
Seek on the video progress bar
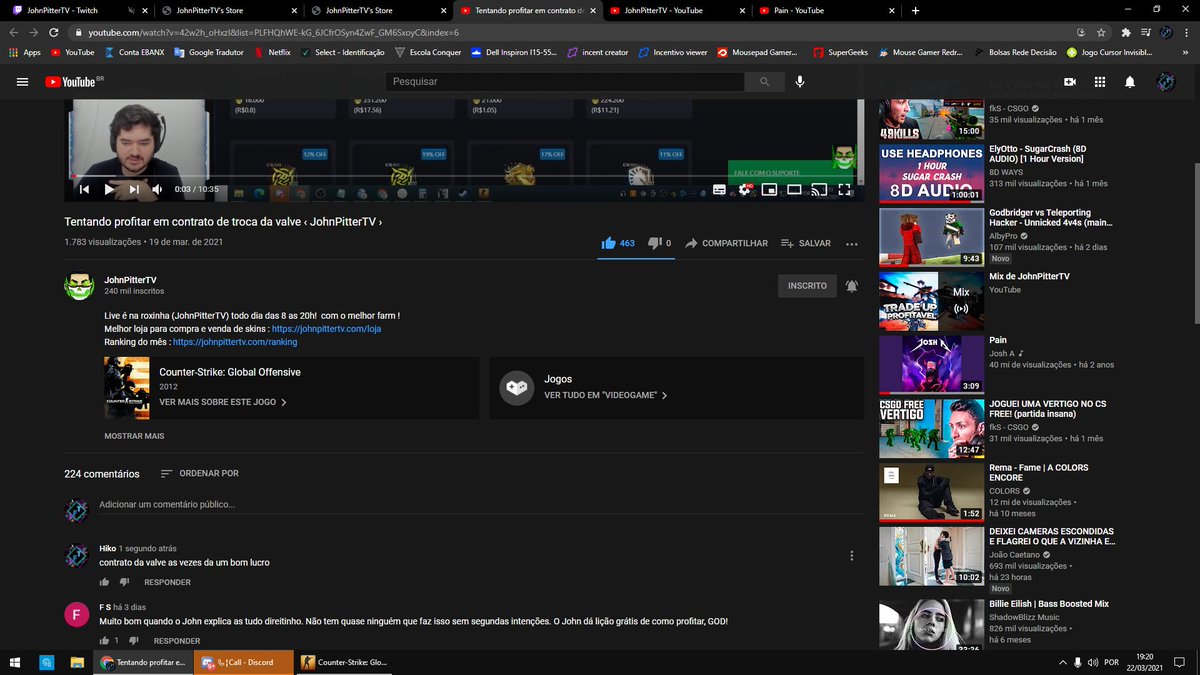pyautogui.click(x=464, y=176)
